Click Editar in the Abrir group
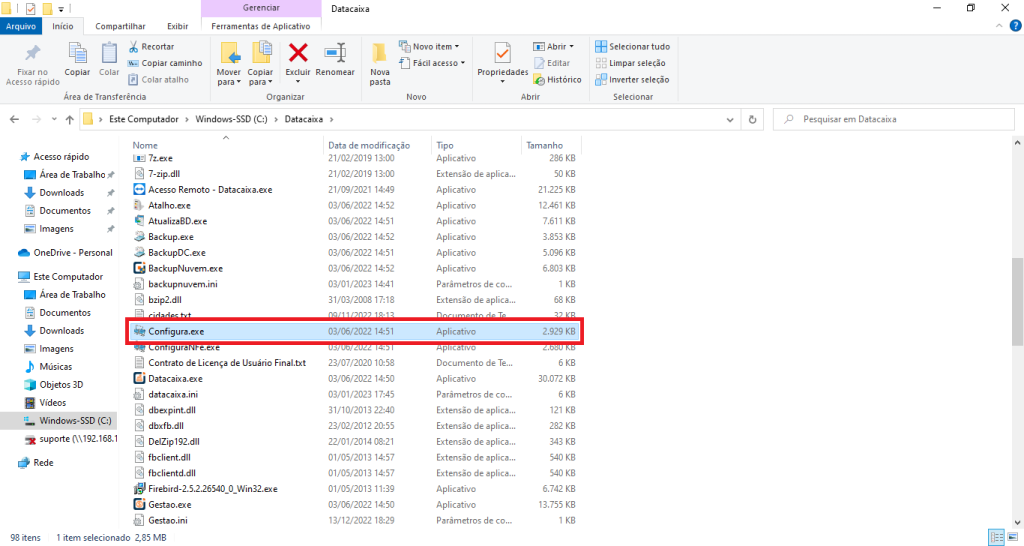Viewport: 1024px width, 546px height. click(552, 63)
